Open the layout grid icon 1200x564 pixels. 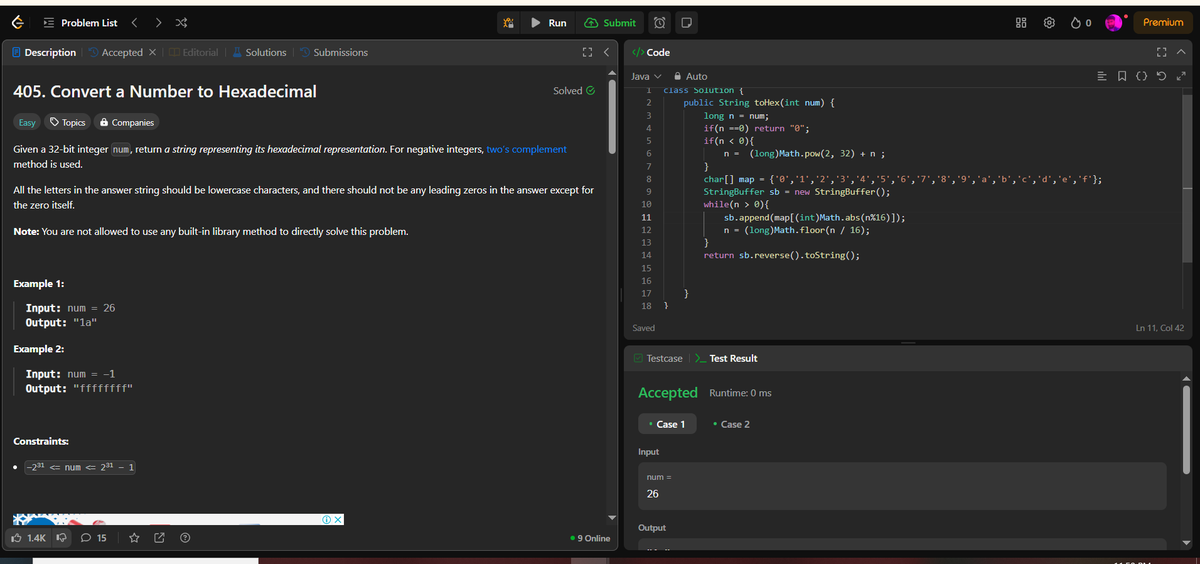click(1023, 22)
